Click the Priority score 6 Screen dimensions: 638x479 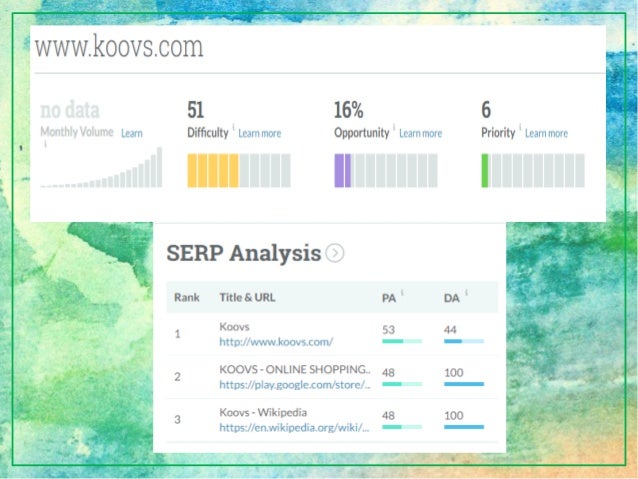click(x=486, y=110)
